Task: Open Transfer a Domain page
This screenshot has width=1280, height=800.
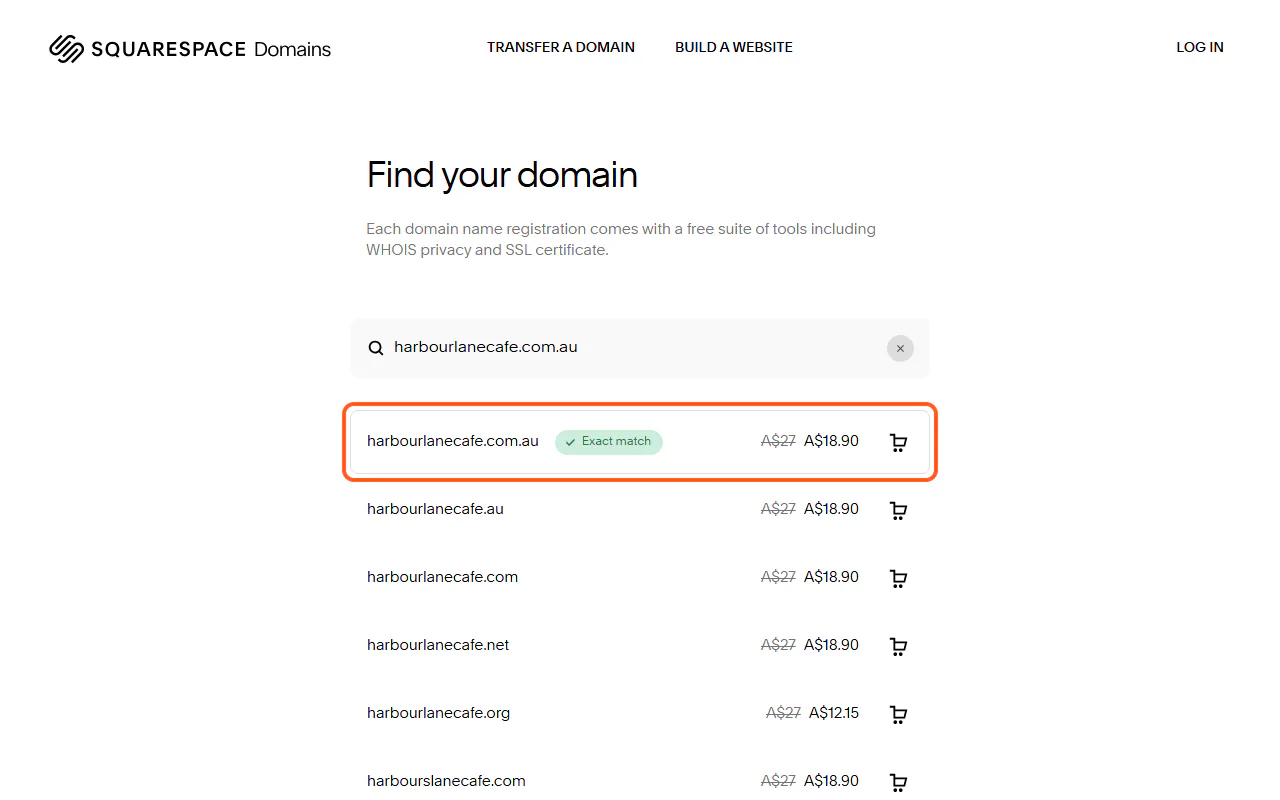Action: (561, 47)
